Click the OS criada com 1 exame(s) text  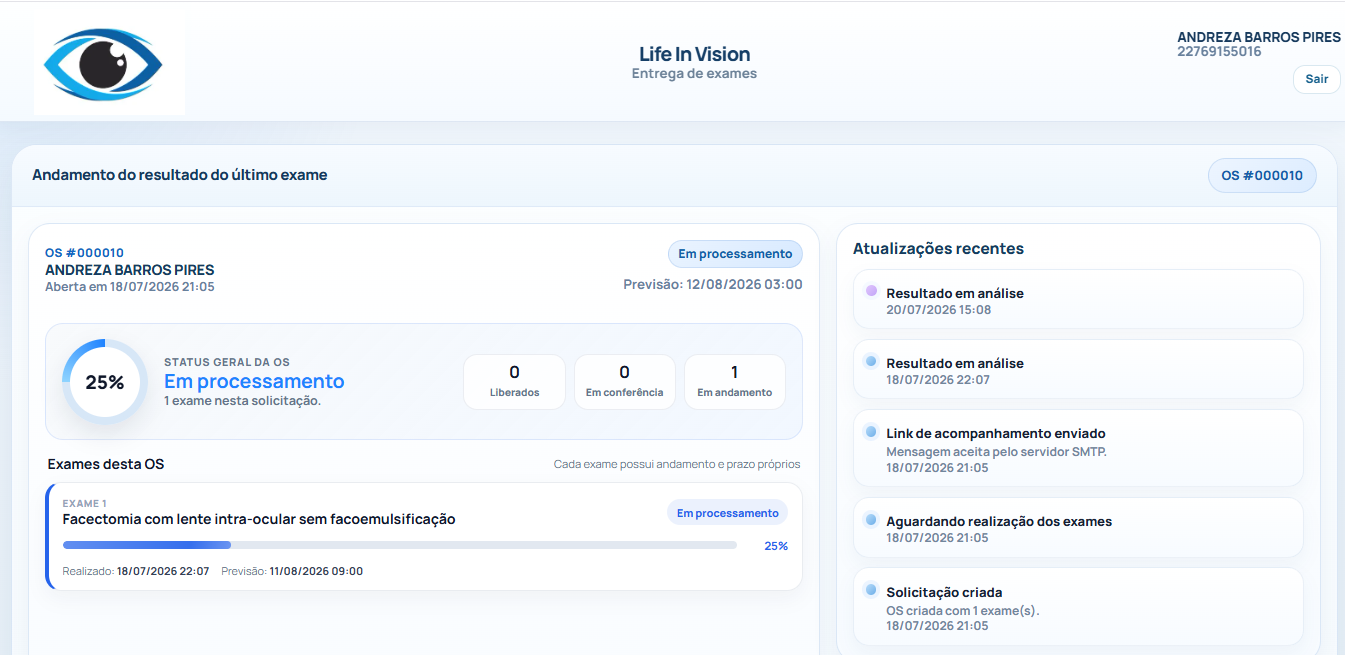(963, 610)
